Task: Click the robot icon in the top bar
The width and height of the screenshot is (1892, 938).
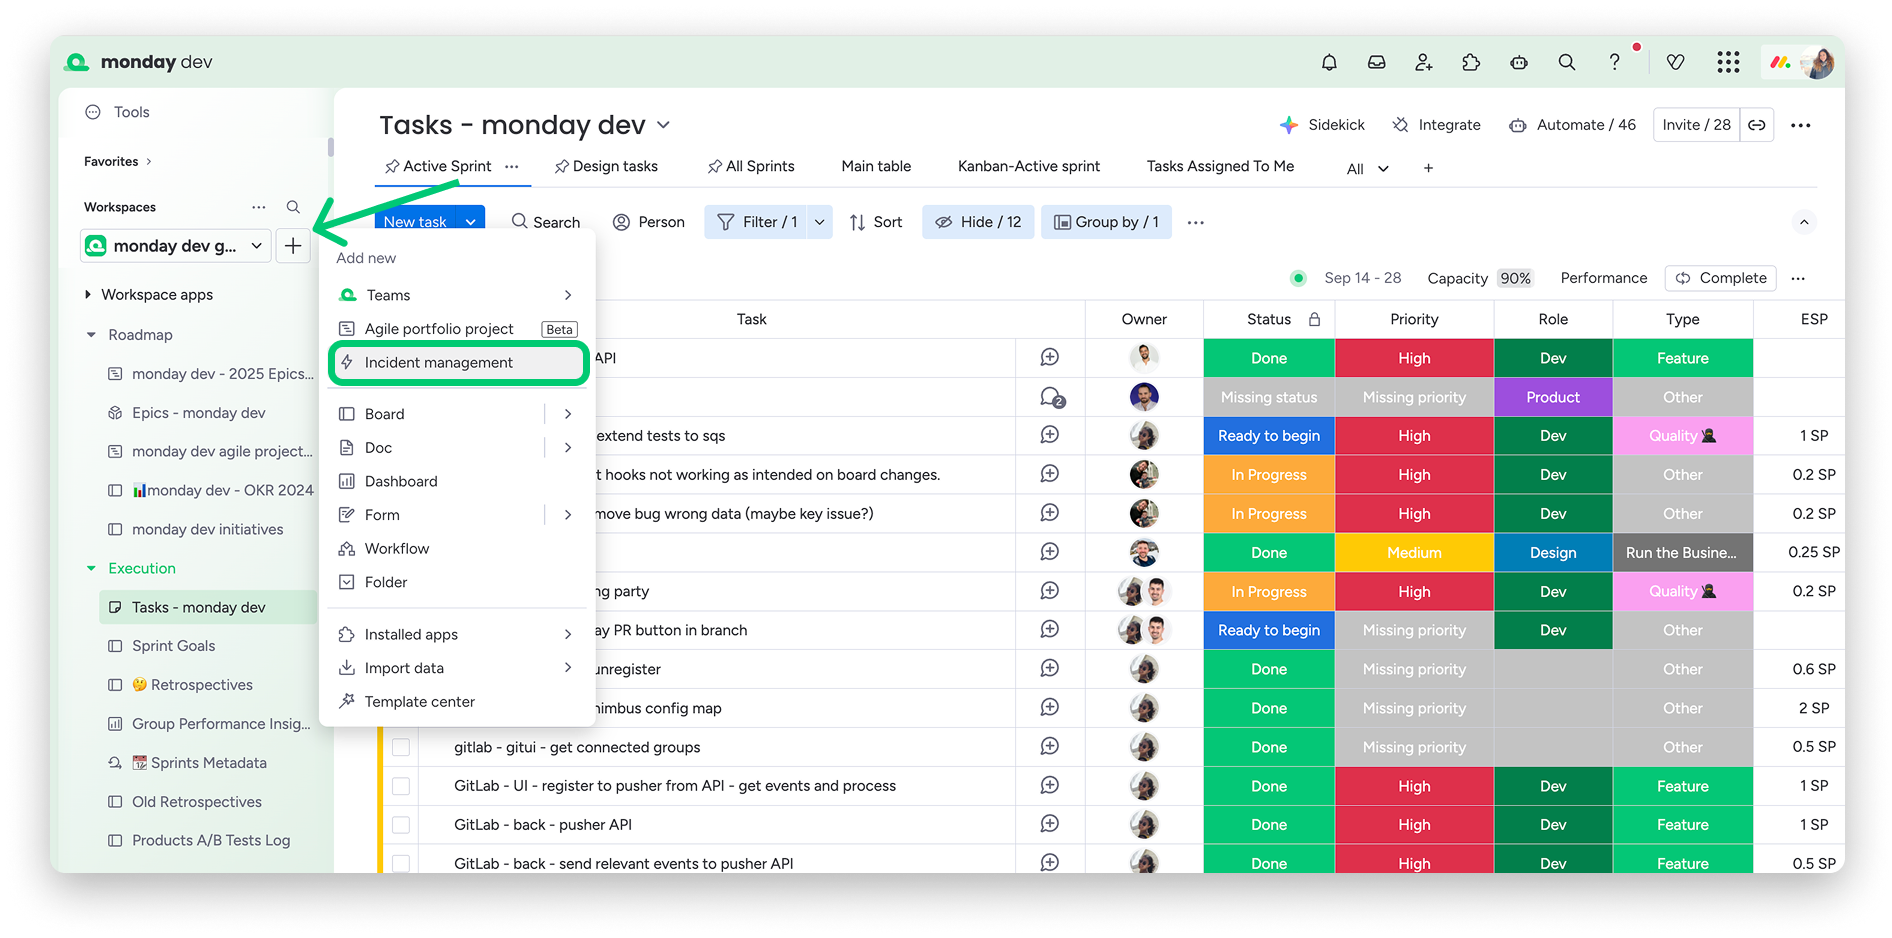Action: [1519, 62]
